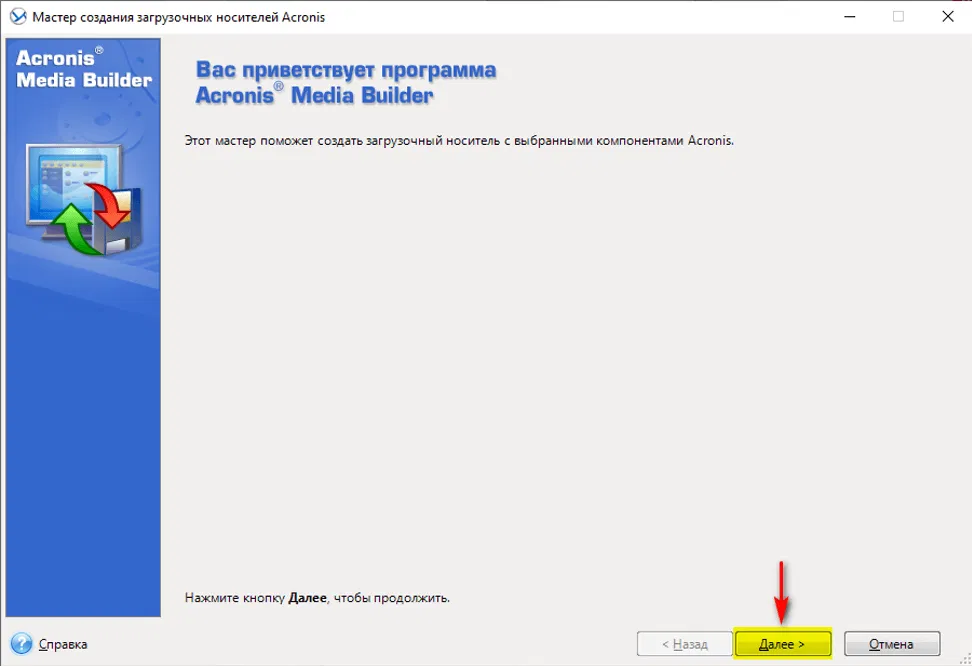972x666 pixels.
Task: Open the Справка help link
Action: [x=63, y=644]
